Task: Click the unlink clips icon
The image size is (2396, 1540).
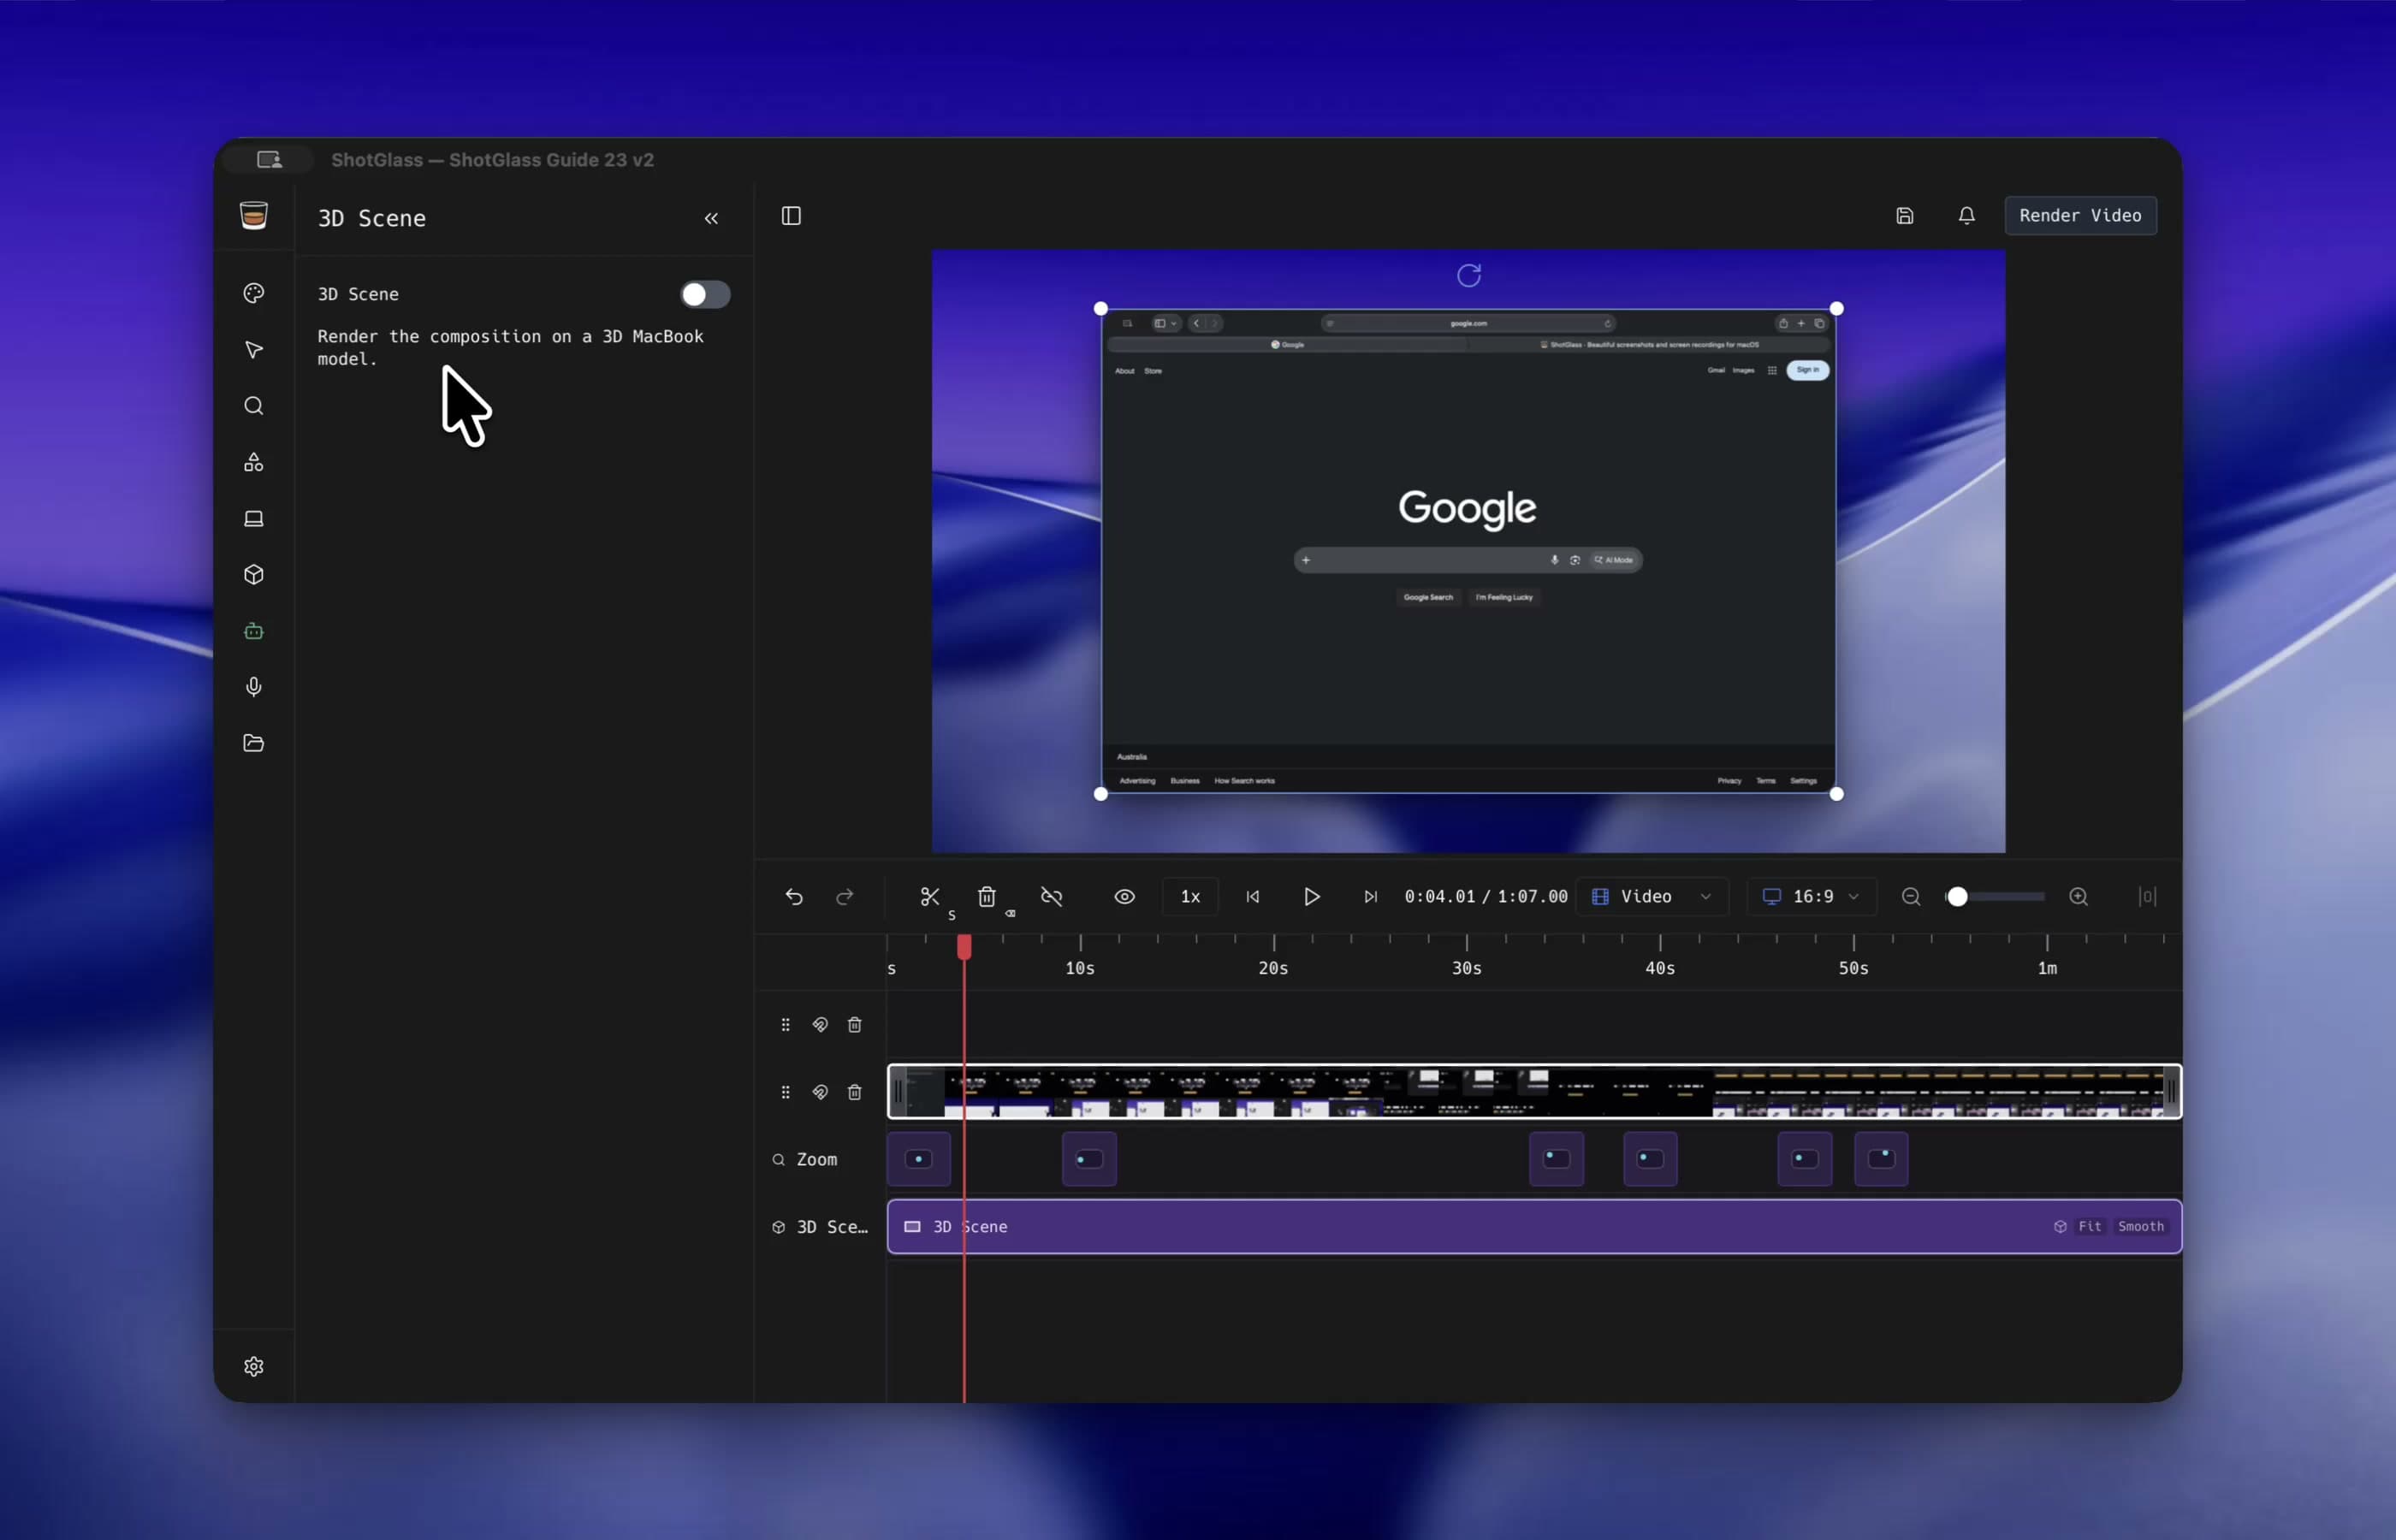Action: coord(1051,896)
